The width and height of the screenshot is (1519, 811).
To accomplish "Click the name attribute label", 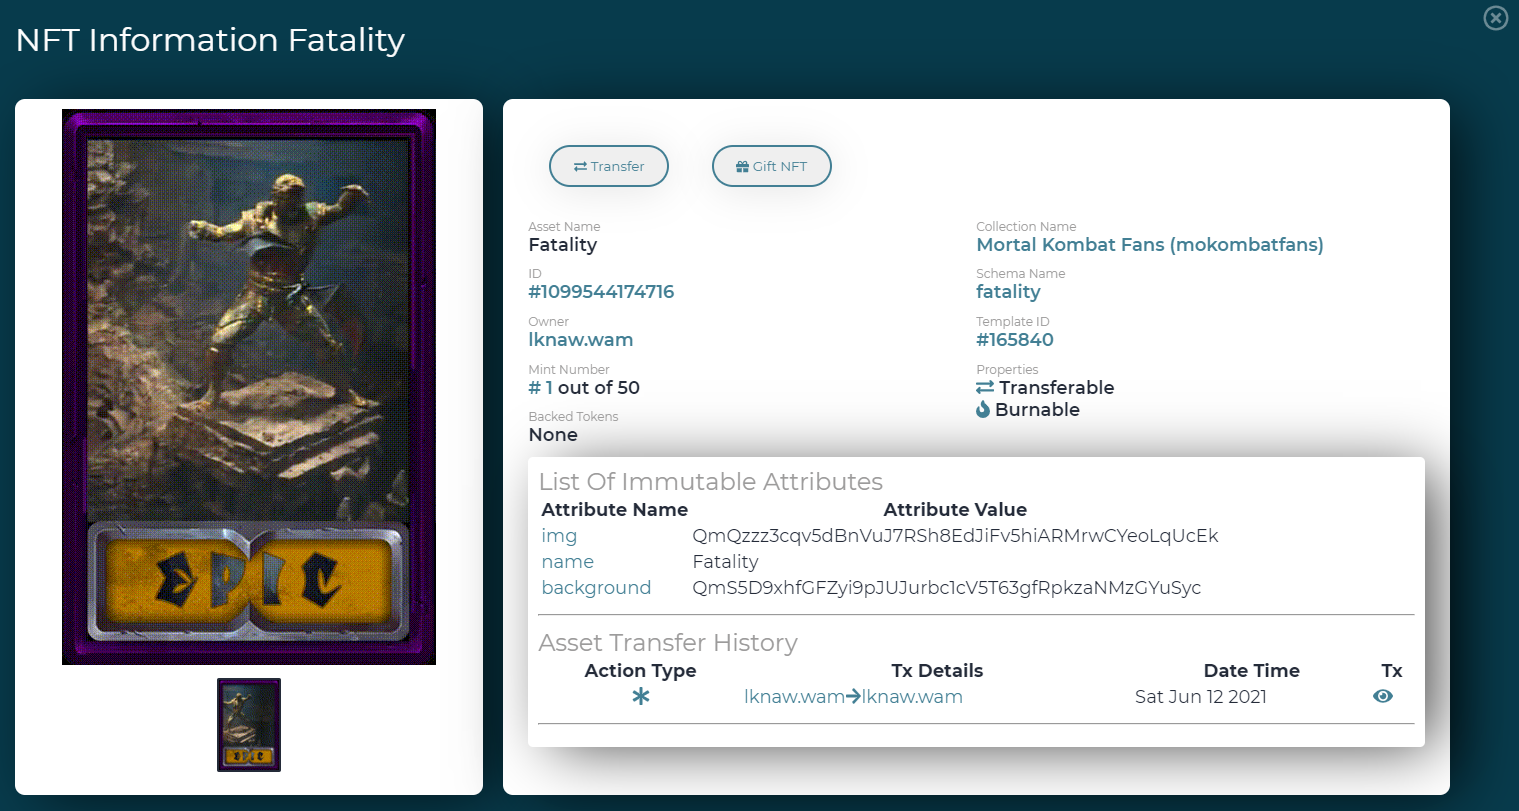I will click(567, 562).
